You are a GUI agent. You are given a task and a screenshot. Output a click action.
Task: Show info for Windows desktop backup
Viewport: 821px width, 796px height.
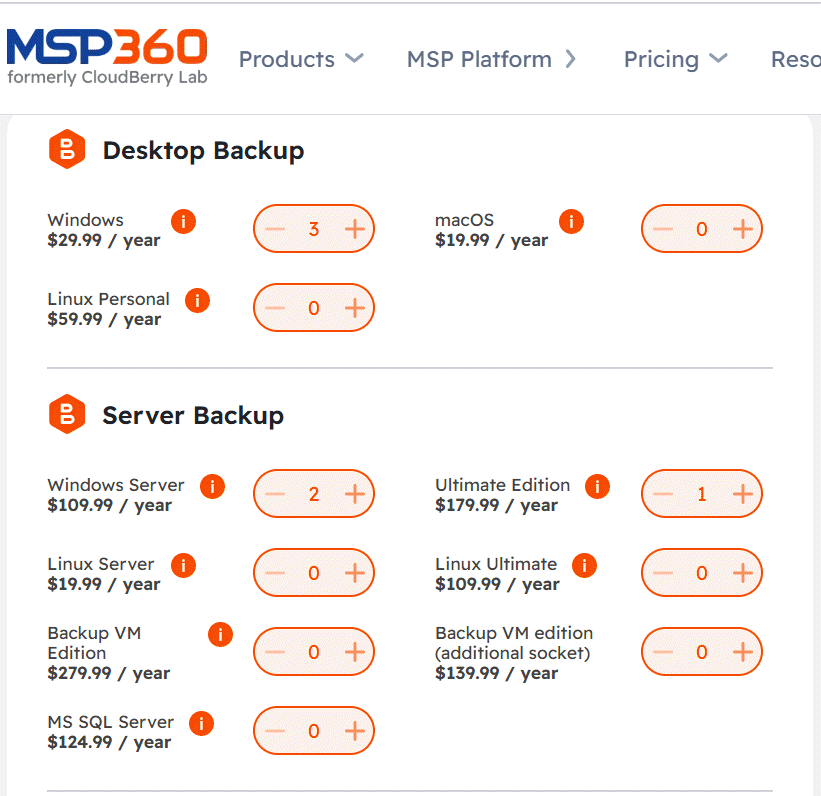(183, 221)
